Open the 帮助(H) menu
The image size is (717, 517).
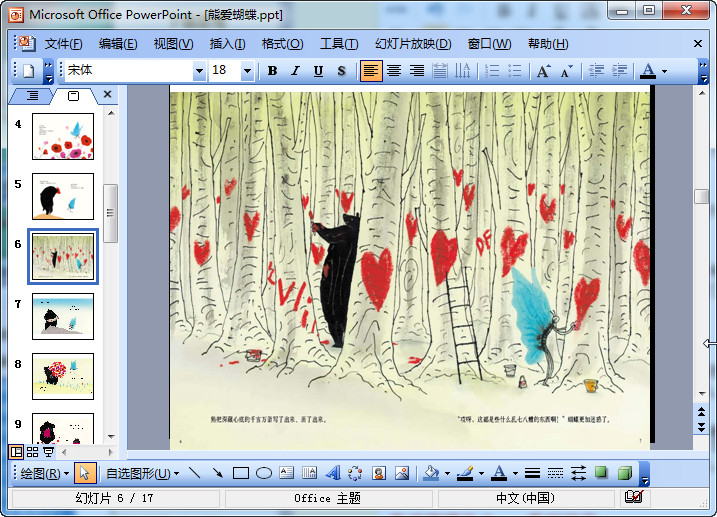point(548,44)
